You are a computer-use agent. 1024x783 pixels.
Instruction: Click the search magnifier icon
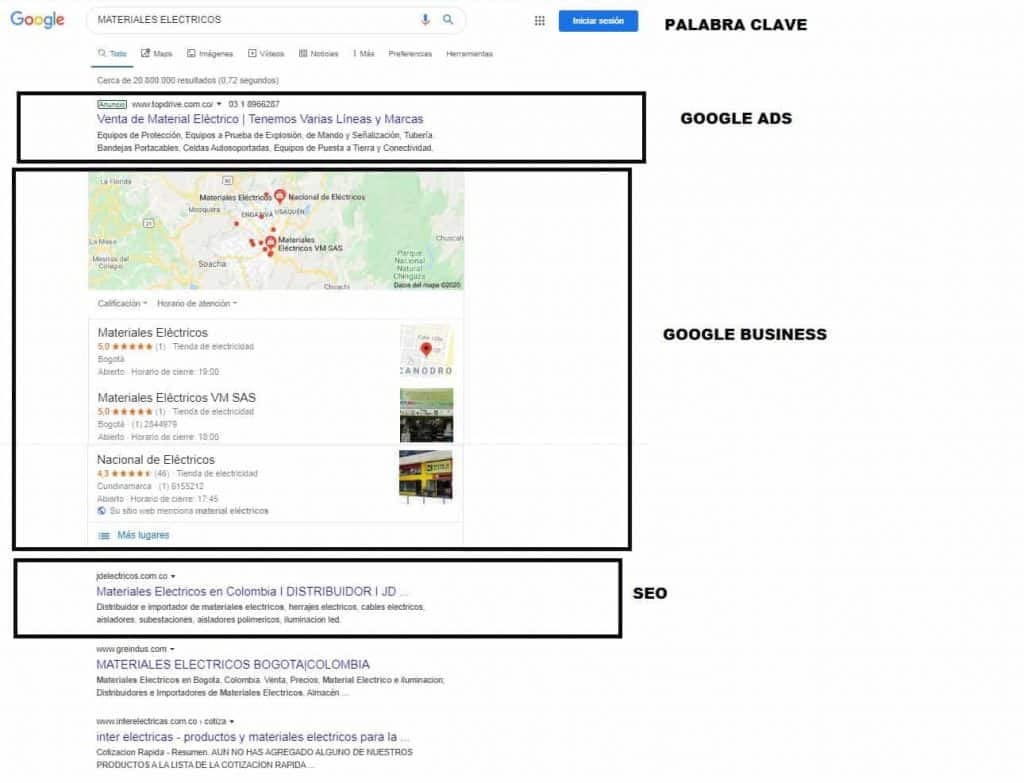click(x=448, y=20)
